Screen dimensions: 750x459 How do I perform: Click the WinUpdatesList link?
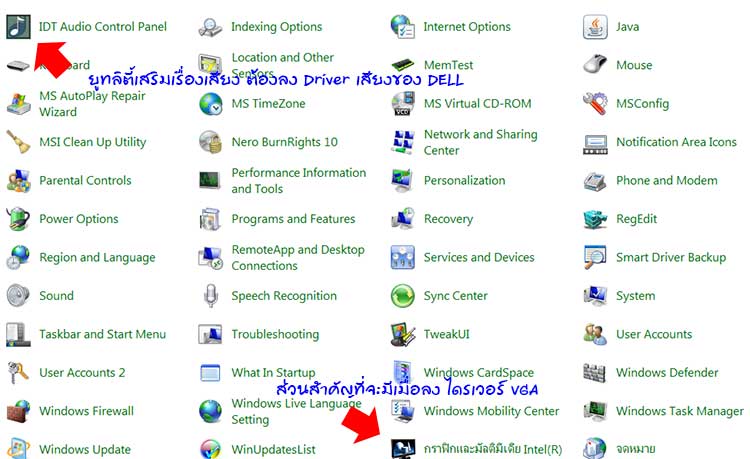pyautogui.click(x=273, y=449)
